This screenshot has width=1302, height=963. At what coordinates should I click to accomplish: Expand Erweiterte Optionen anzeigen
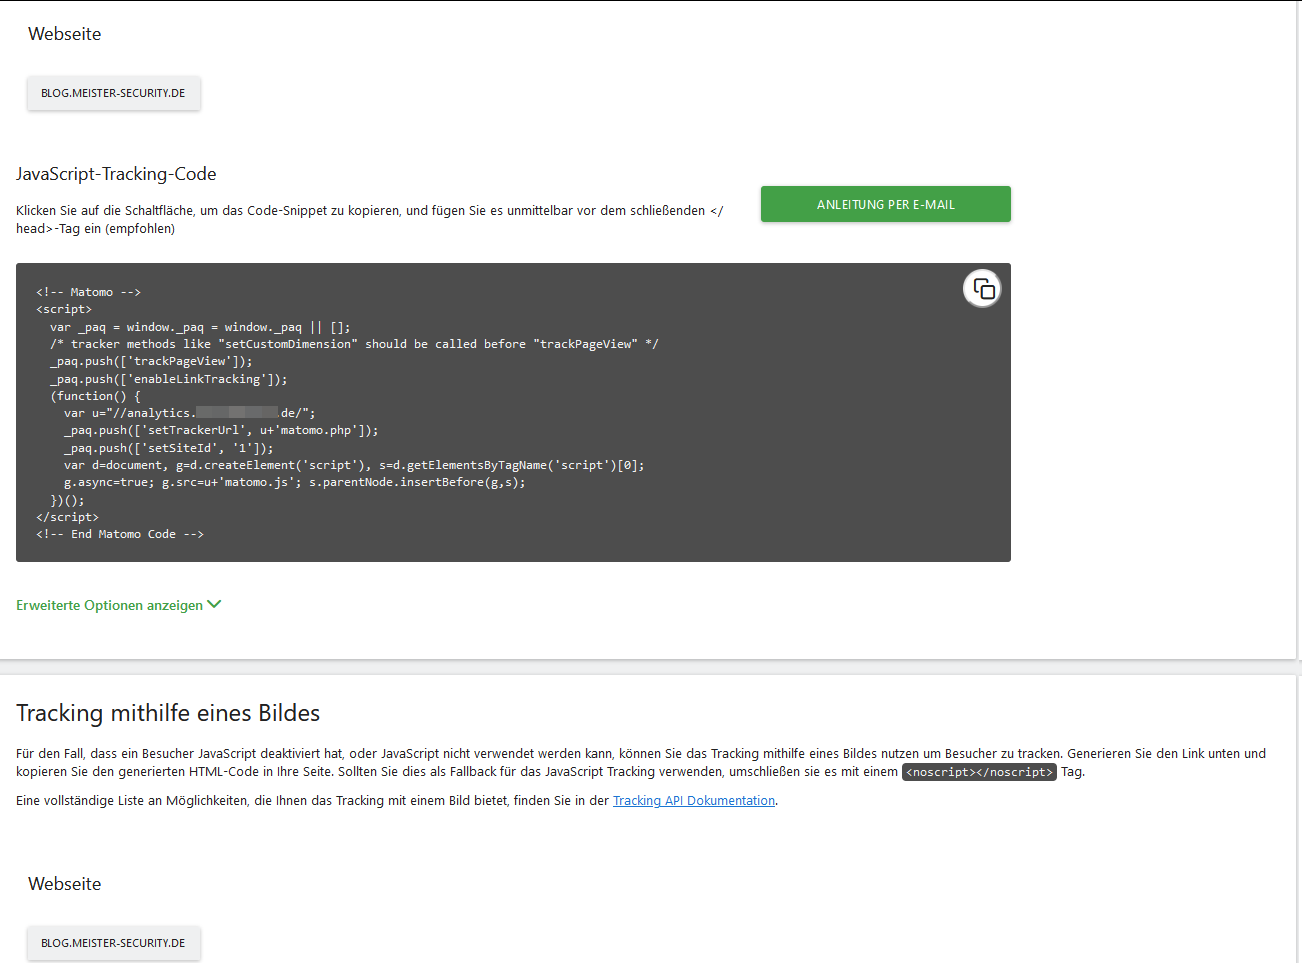coord(119,605)
